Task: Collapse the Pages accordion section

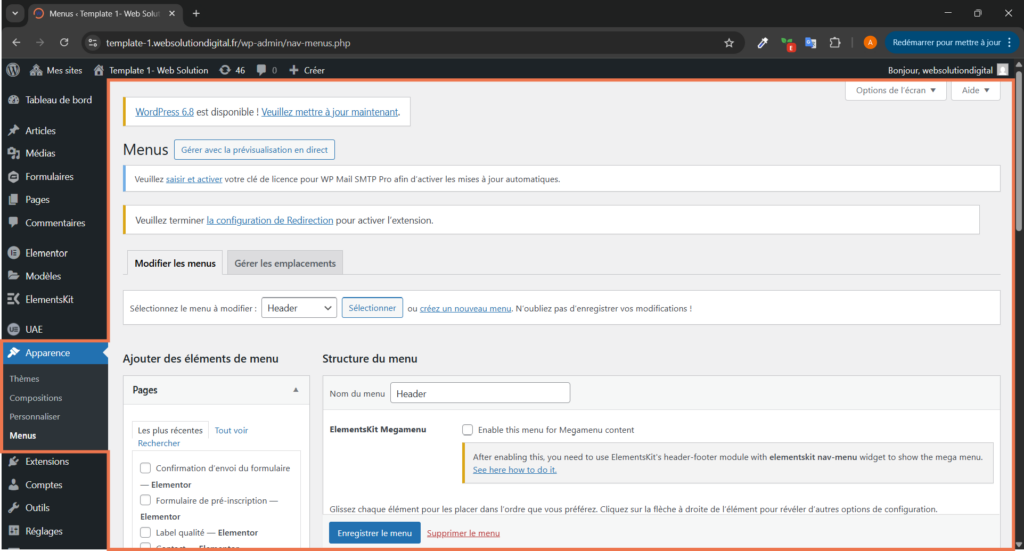Action: [x=295, y=390]
